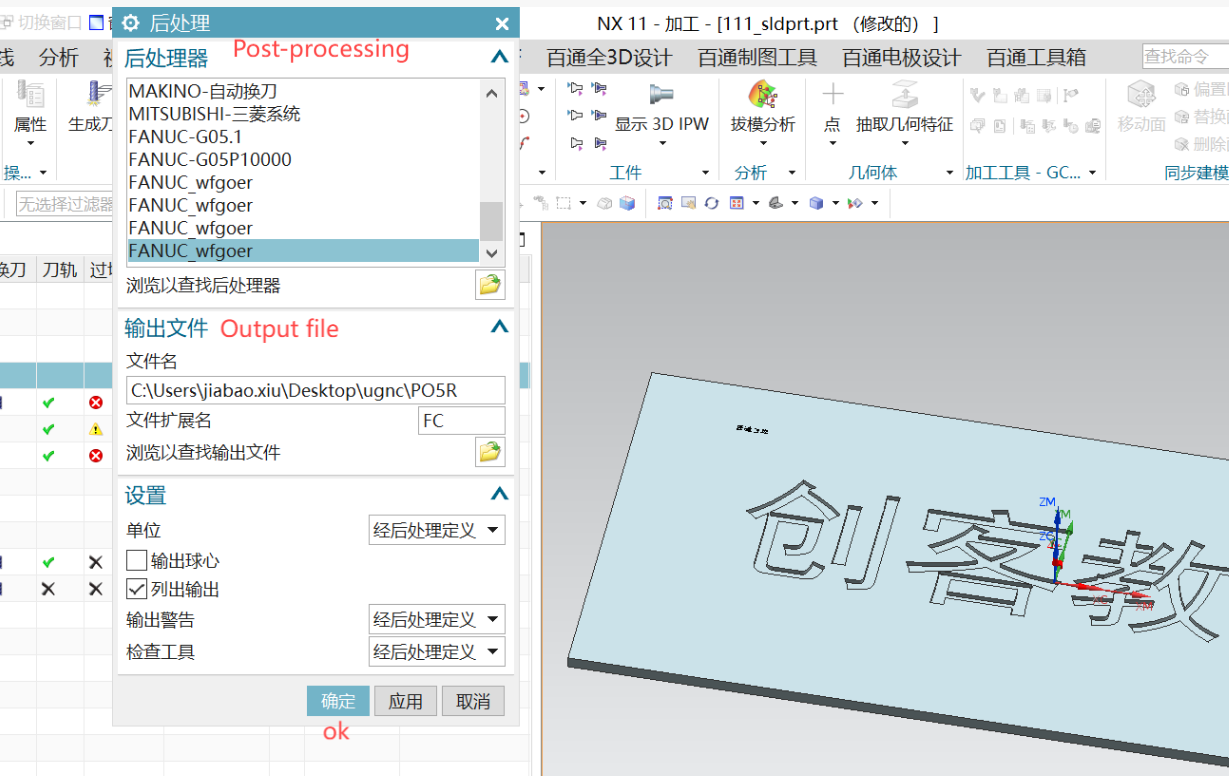
Task: Select FANUC-G05P10000 in the postprocessor list
Action: pos(302,159)
